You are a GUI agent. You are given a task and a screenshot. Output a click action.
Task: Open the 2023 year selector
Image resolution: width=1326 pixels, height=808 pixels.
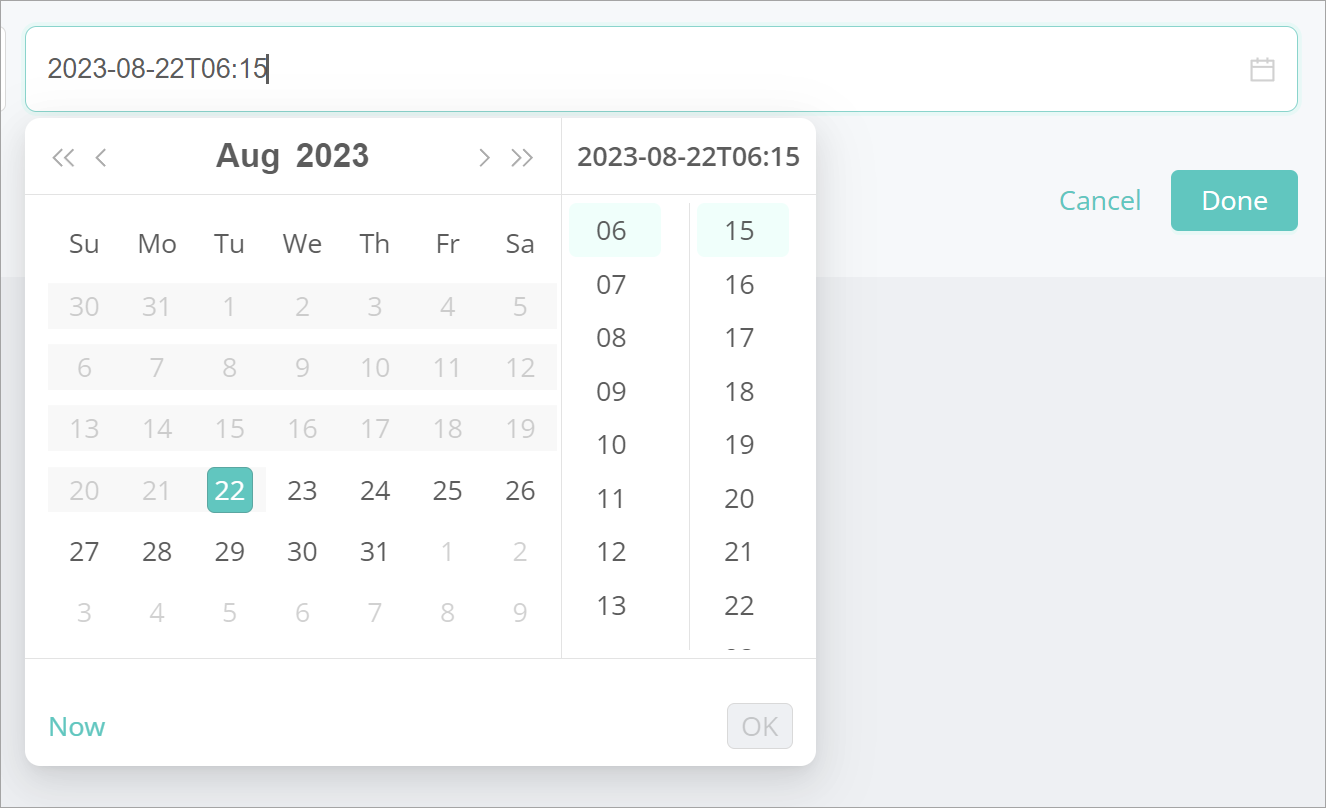(333, 156)
